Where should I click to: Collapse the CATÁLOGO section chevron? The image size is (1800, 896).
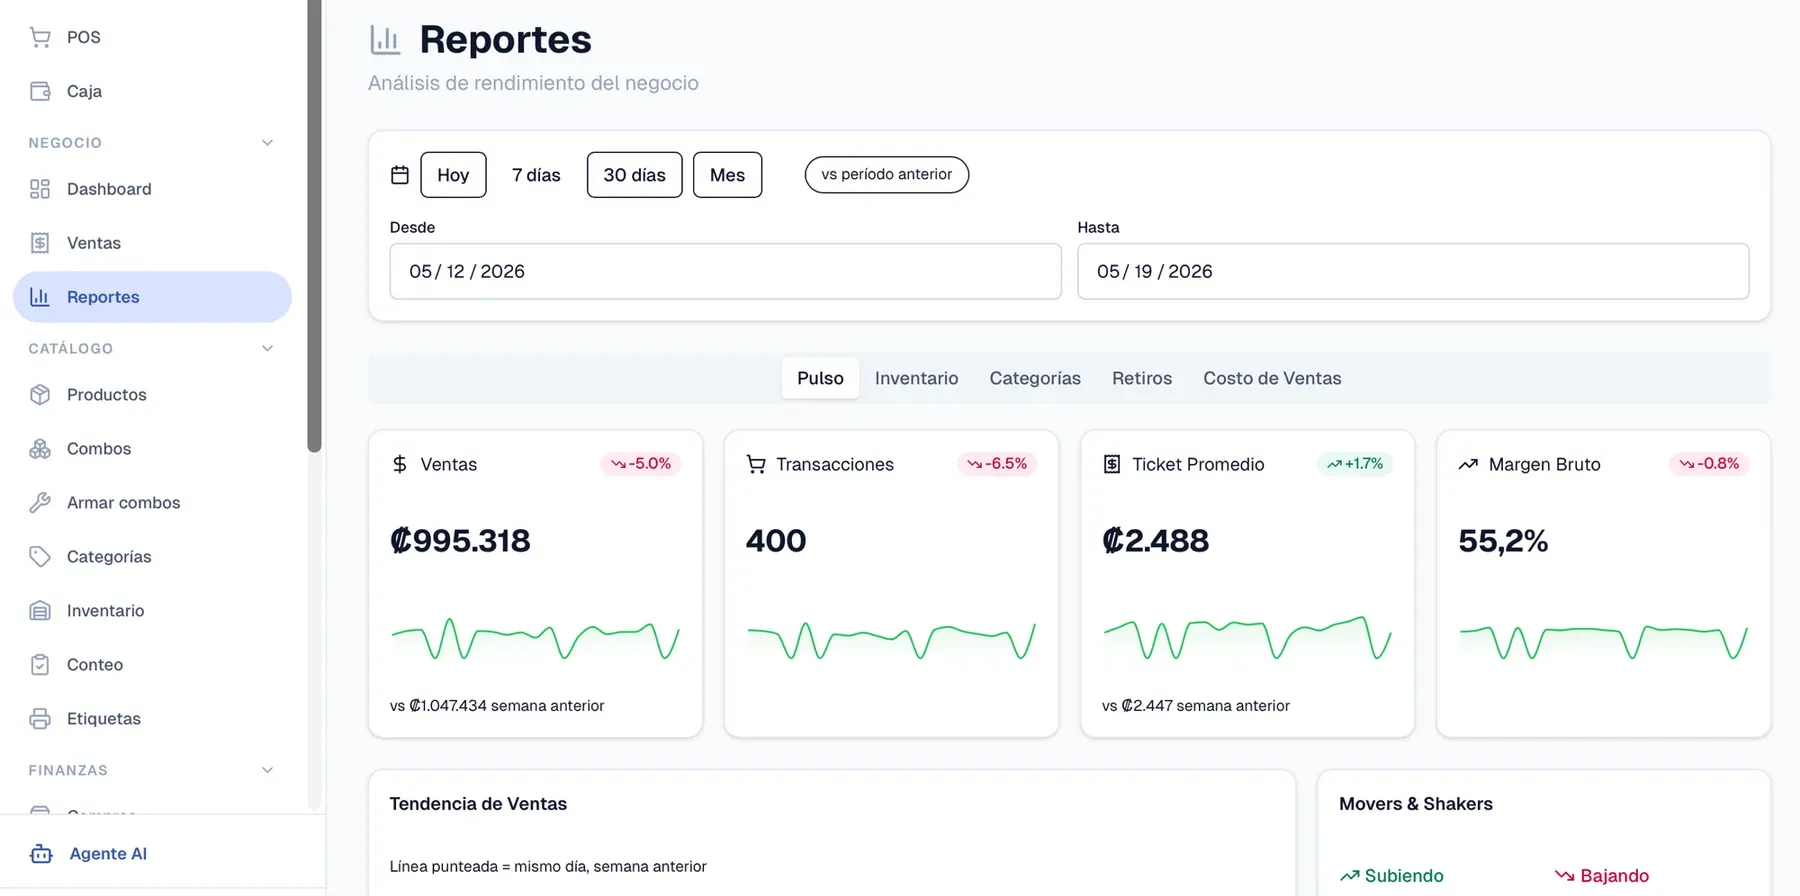tap(267, 349)
